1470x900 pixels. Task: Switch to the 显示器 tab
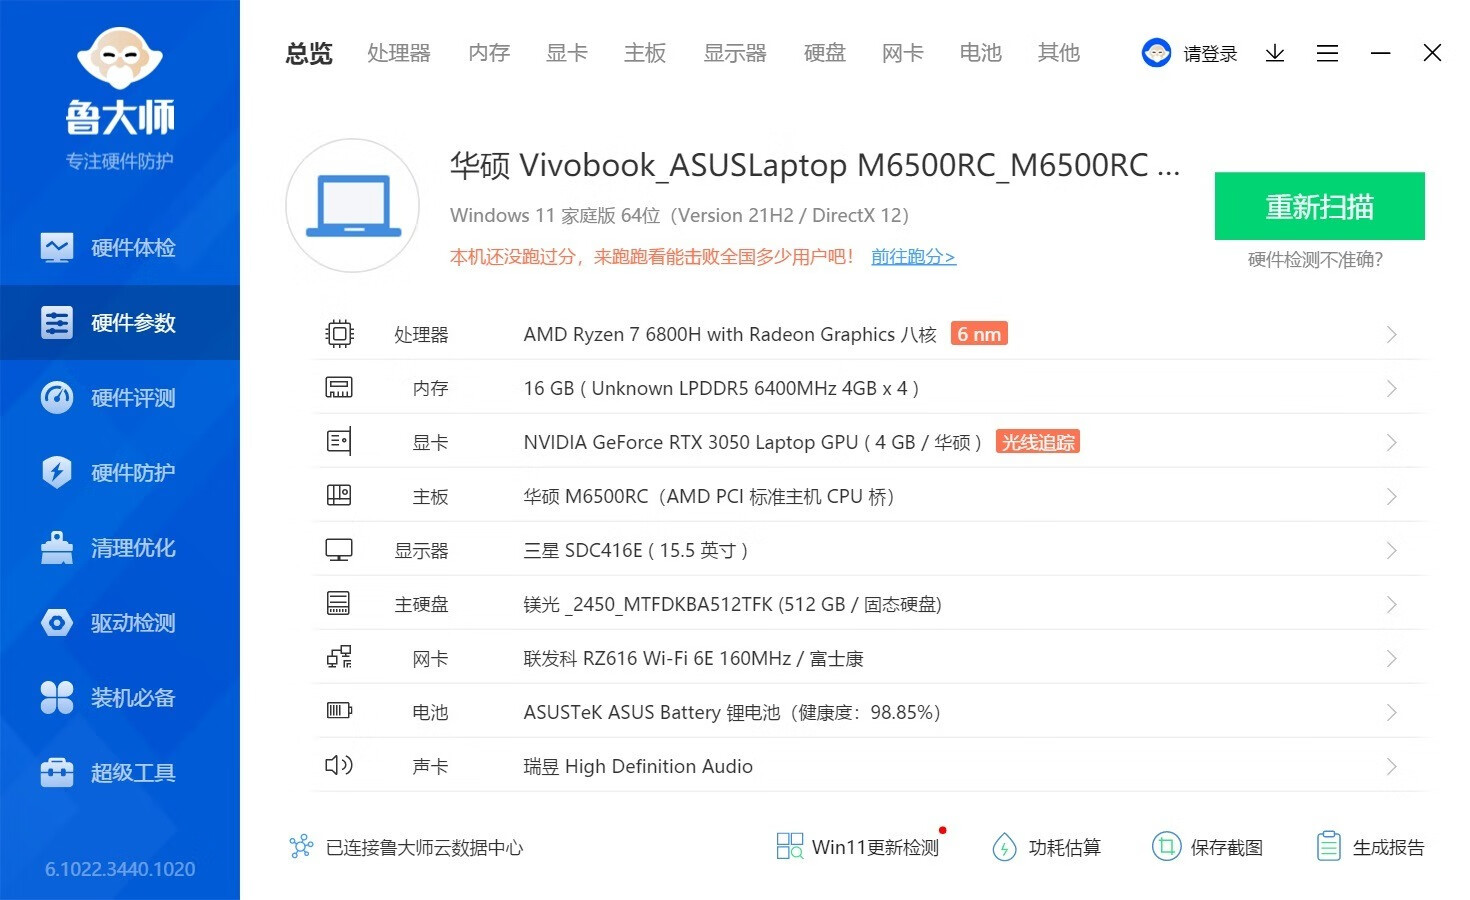pyautogui.click(x=734, y=53)
